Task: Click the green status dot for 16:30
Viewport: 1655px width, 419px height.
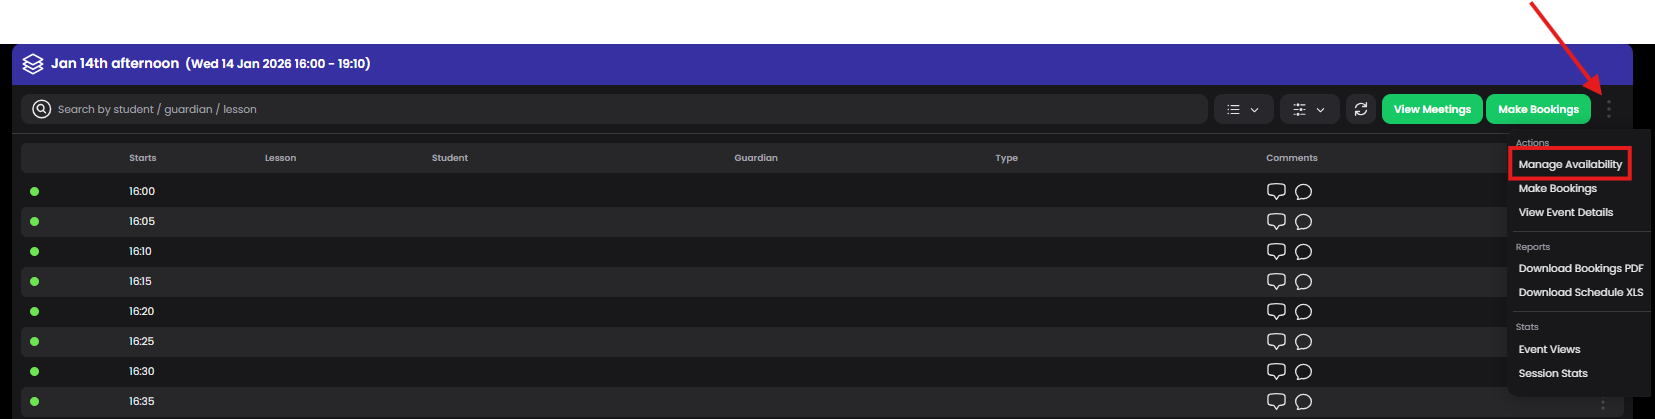Action: tap(34, 371)
